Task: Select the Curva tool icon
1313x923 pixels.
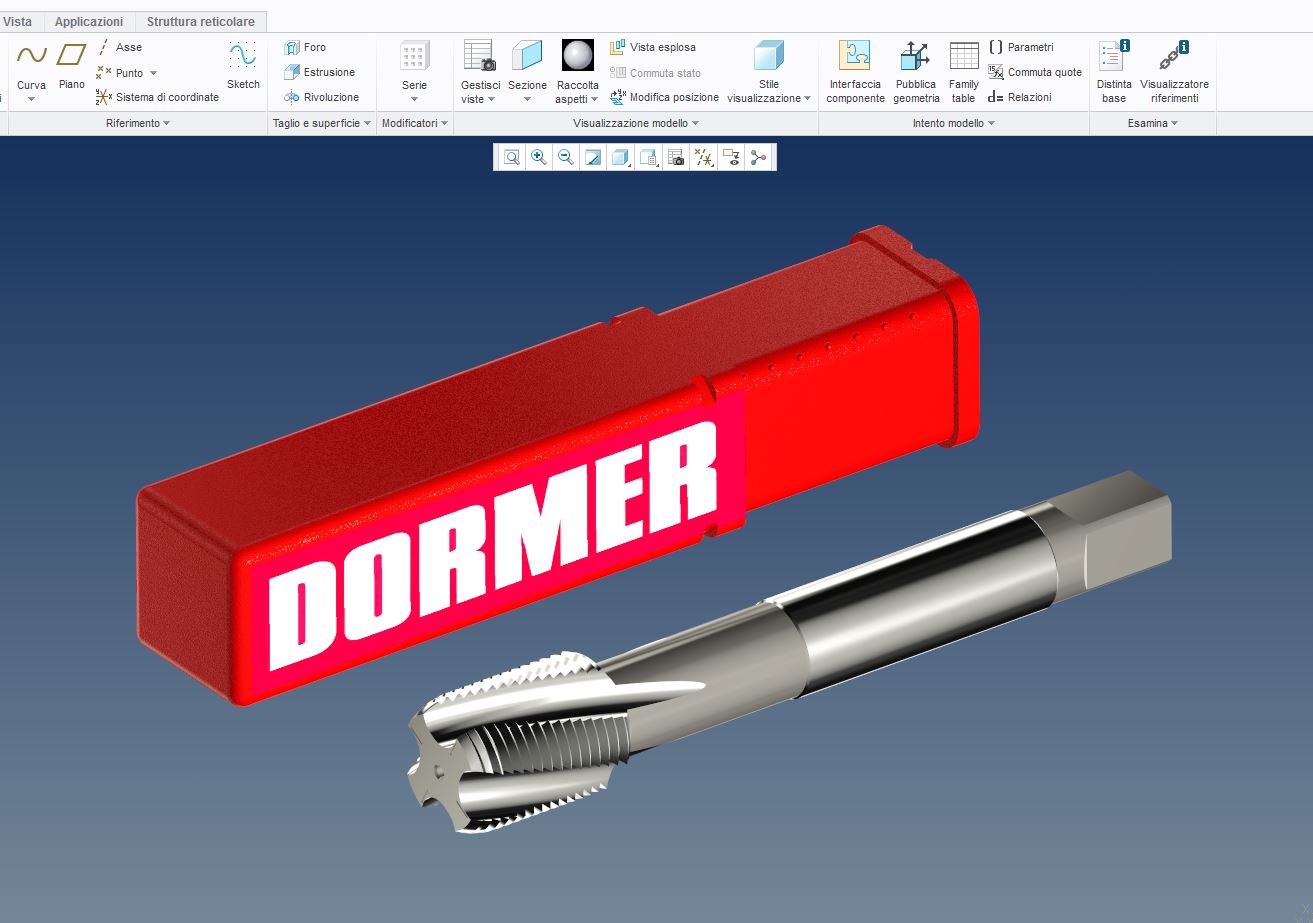Action: [x=31, y=55]
